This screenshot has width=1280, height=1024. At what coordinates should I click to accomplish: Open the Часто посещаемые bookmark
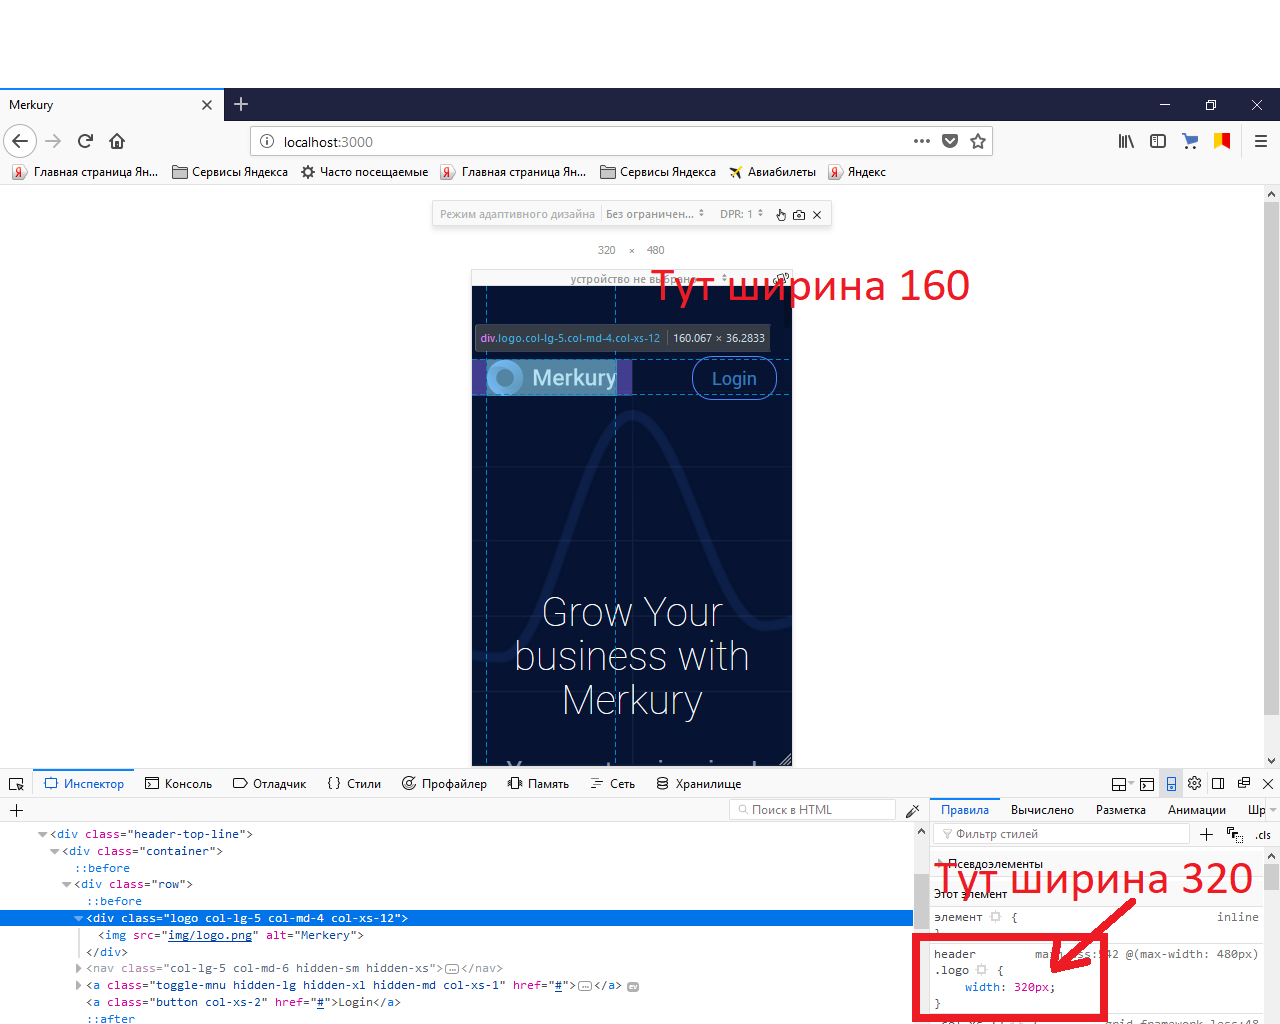[x=364, y=172]
